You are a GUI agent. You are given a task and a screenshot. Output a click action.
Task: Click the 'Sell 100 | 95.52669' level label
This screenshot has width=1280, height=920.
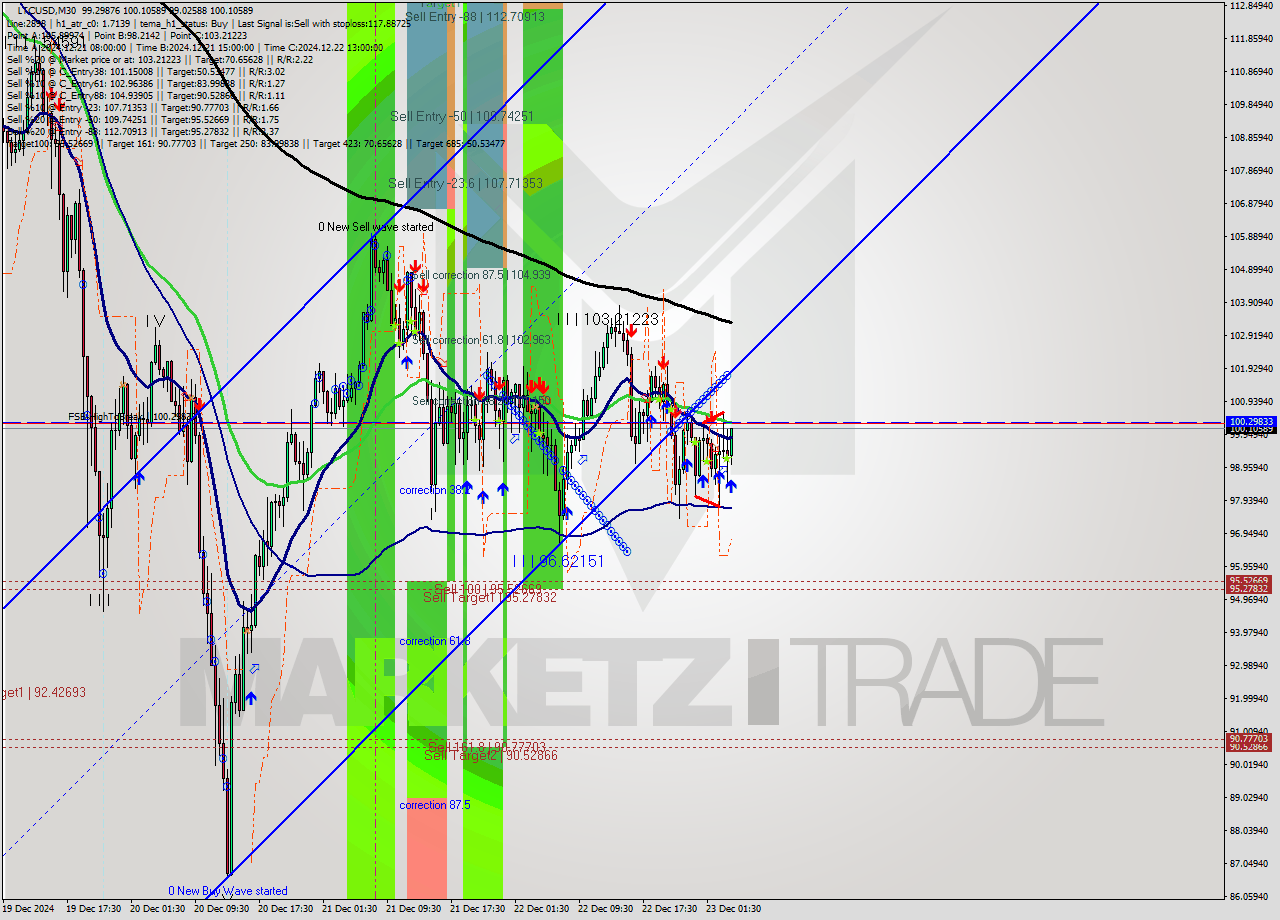488,588
